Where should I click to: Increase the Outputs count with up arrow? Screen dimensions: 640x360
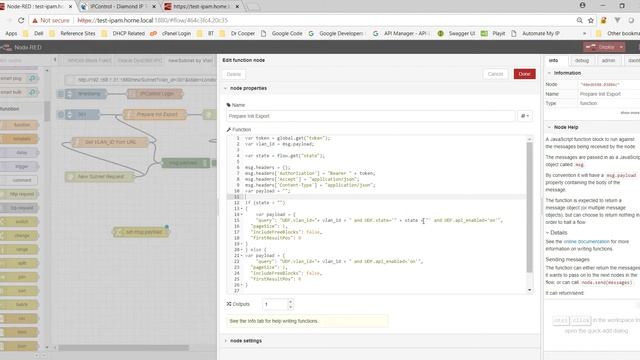[x=290, y=302]
